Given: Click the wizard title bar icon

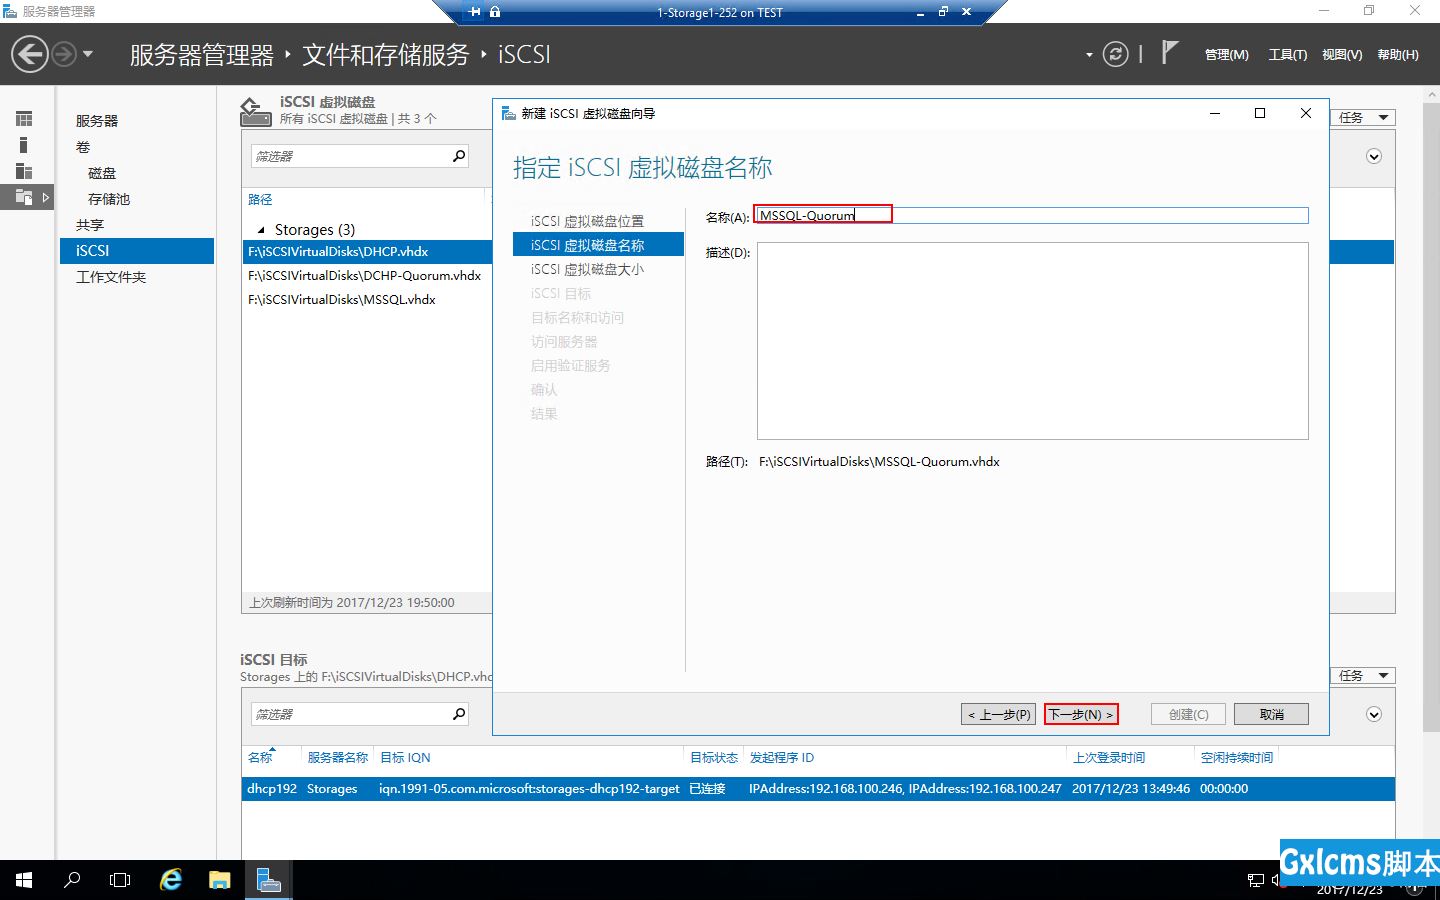Looking at the screenshot, I should point(508,113).
